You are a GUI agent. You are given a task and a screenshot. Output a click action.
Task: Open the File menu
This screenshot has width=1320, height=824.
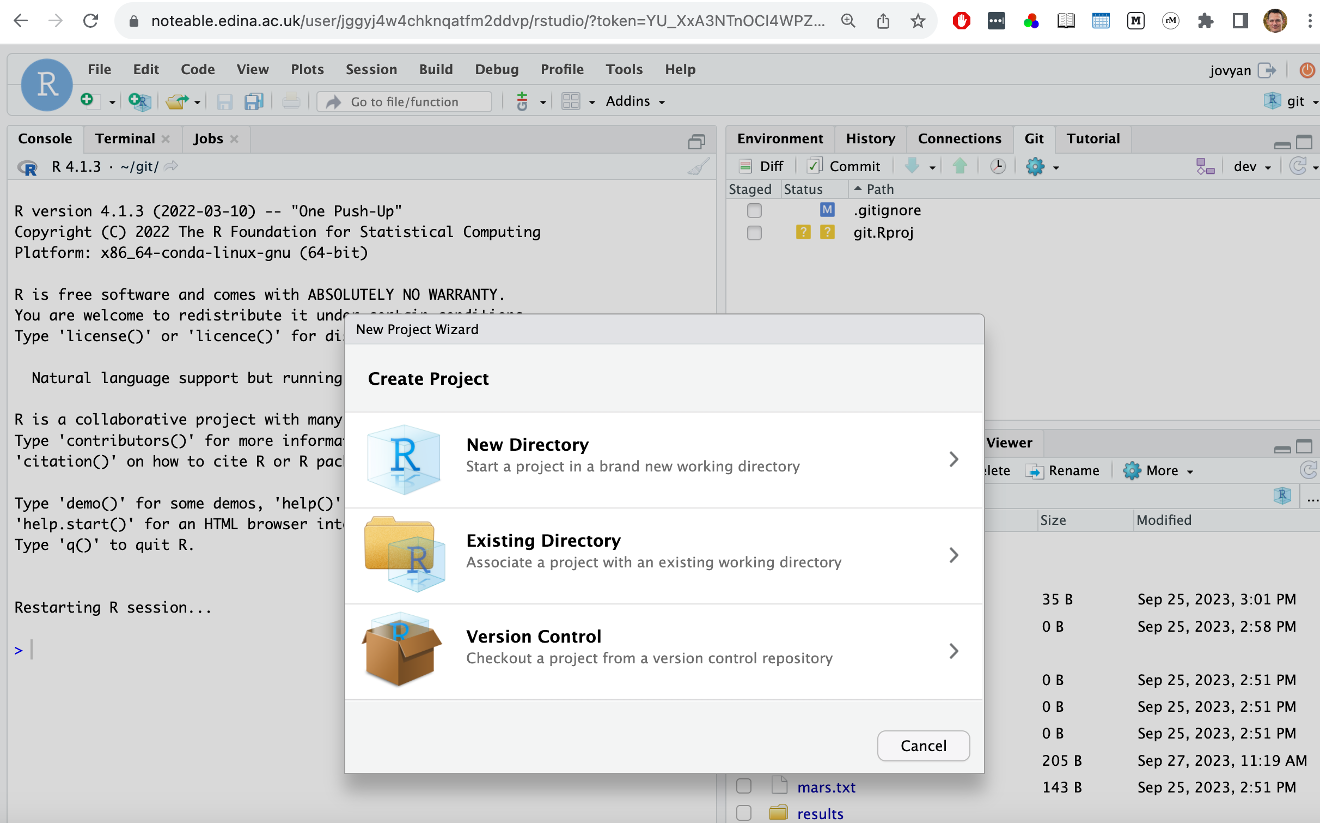point(99,69)
